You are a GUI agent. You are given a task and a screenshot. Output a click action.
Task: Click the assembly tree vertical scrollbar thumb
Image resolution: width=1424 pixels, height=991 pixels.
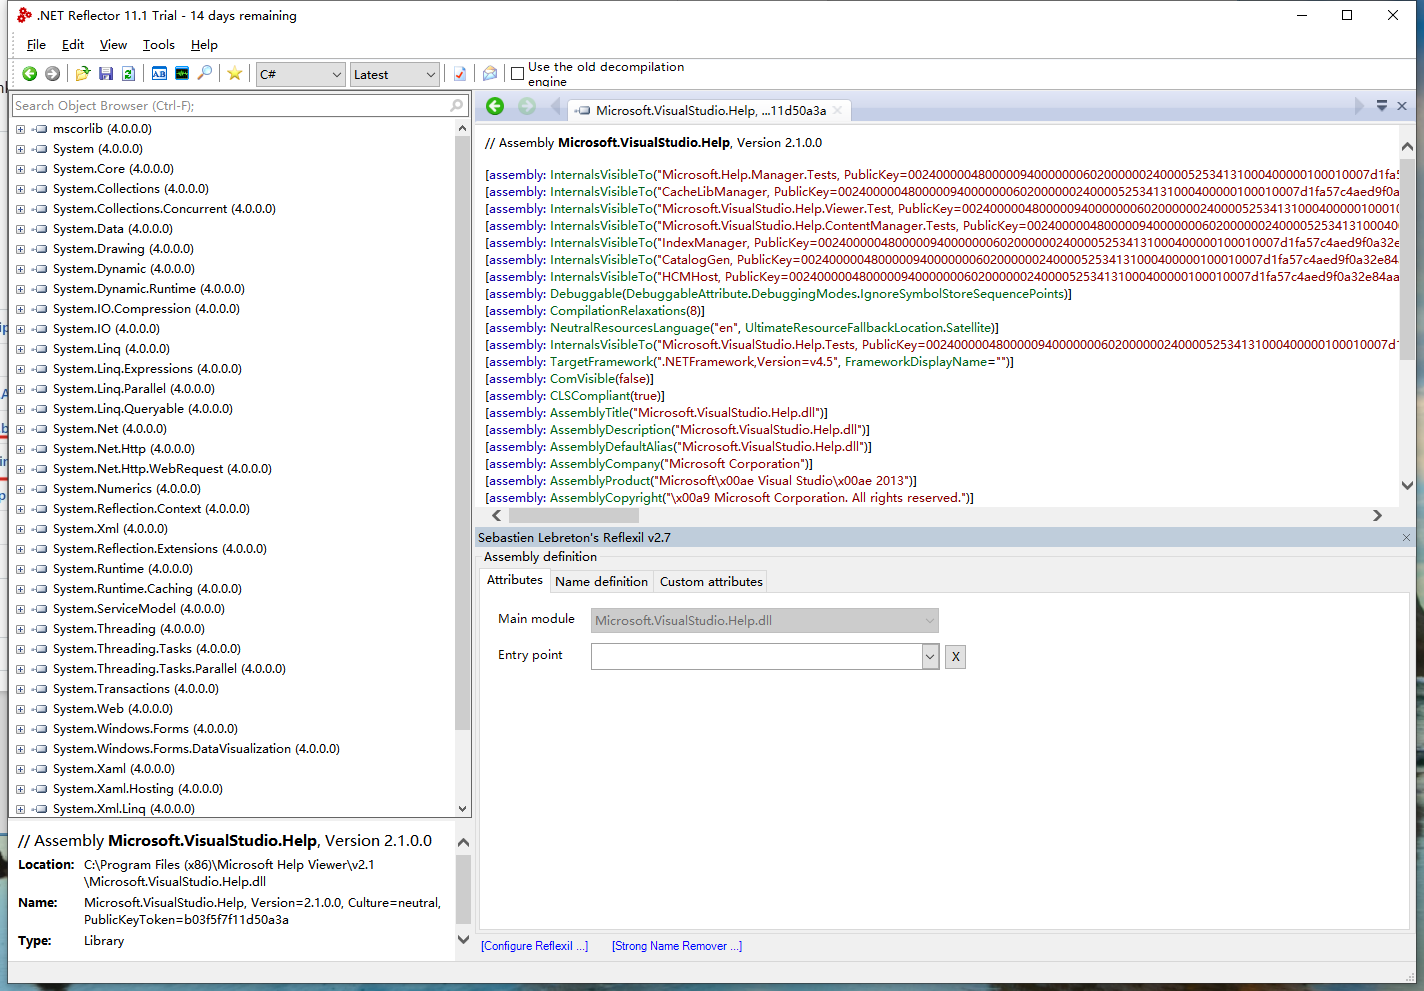click(x=462, y=435)
